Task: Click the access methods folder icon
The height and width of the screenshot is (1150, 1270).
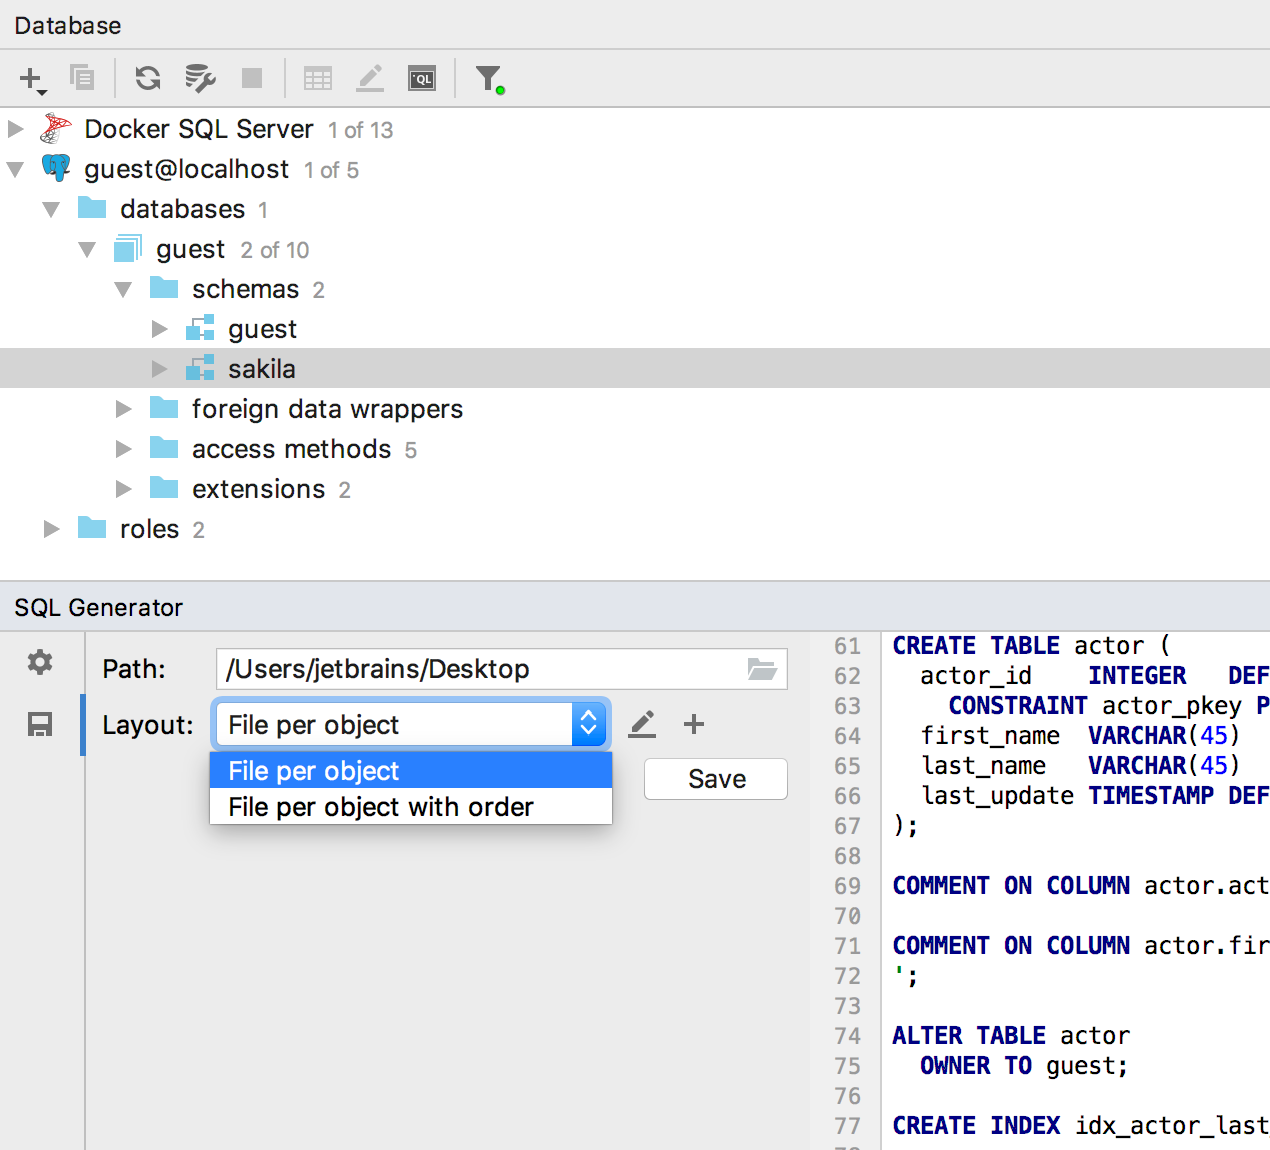Action: (164, 448)
